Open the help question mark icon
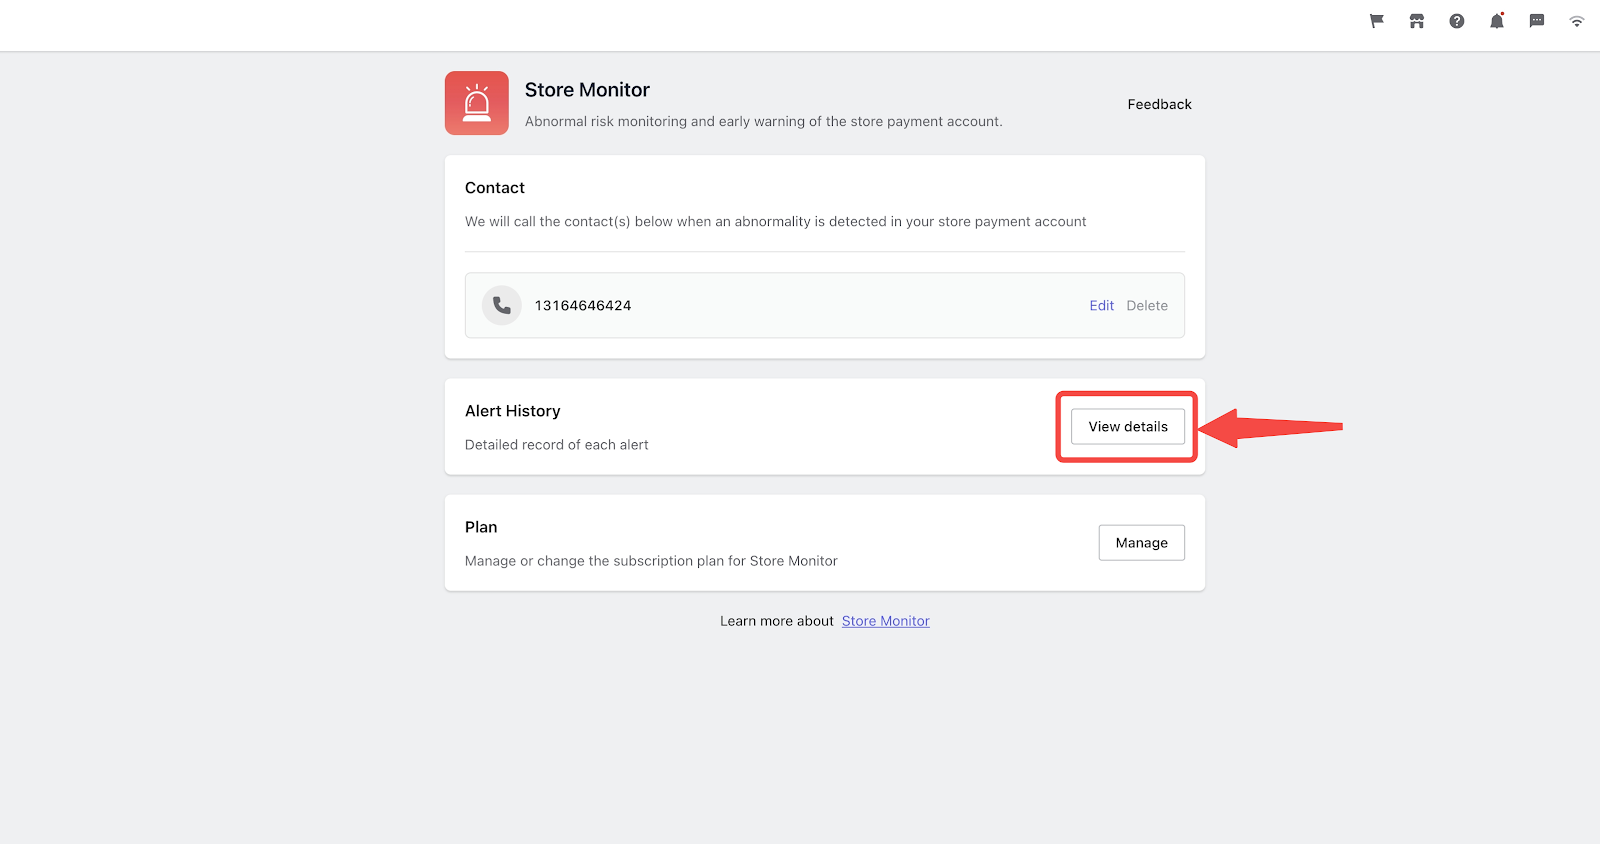This screenshot has width=1600, height=844. click(1457, 21)
